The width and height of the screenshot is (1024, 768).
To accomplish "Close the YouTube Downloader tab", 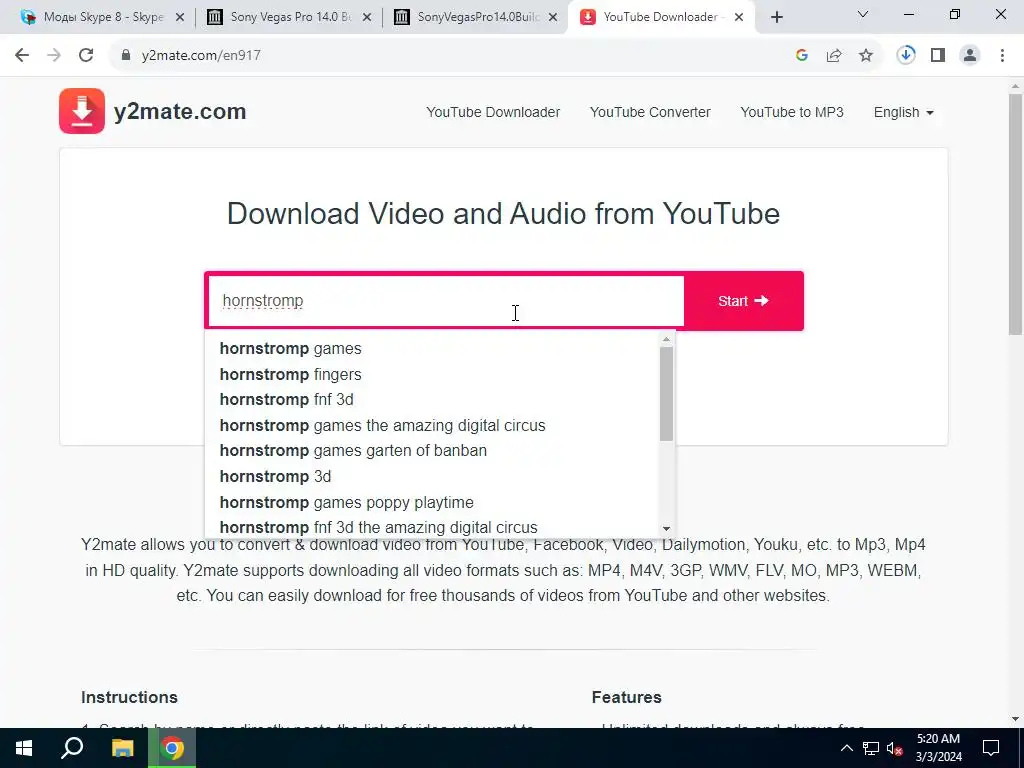I will [739, 17].
